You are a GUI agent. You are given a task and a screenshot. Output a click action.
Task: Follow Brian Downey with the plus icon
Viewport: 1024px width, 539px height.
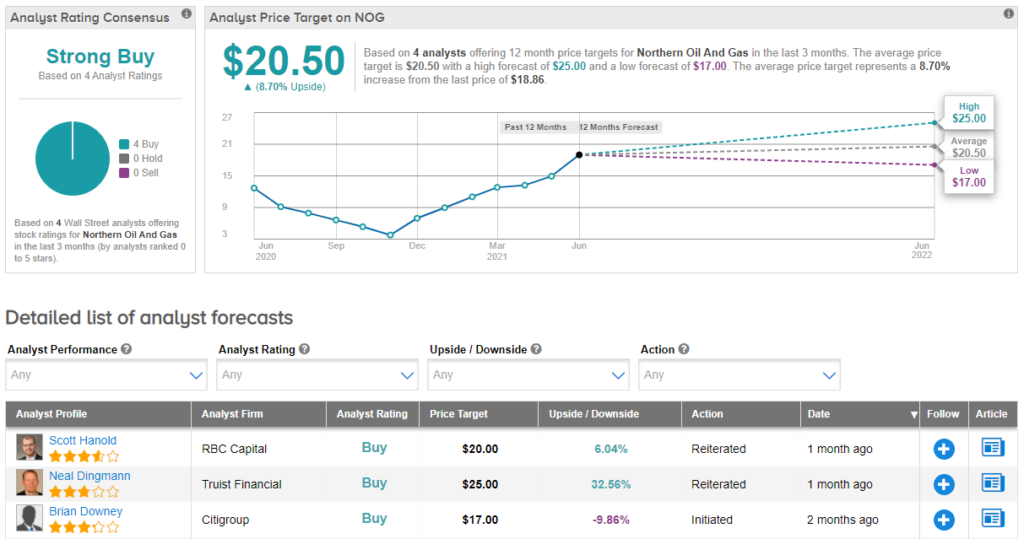coord(943,519)
